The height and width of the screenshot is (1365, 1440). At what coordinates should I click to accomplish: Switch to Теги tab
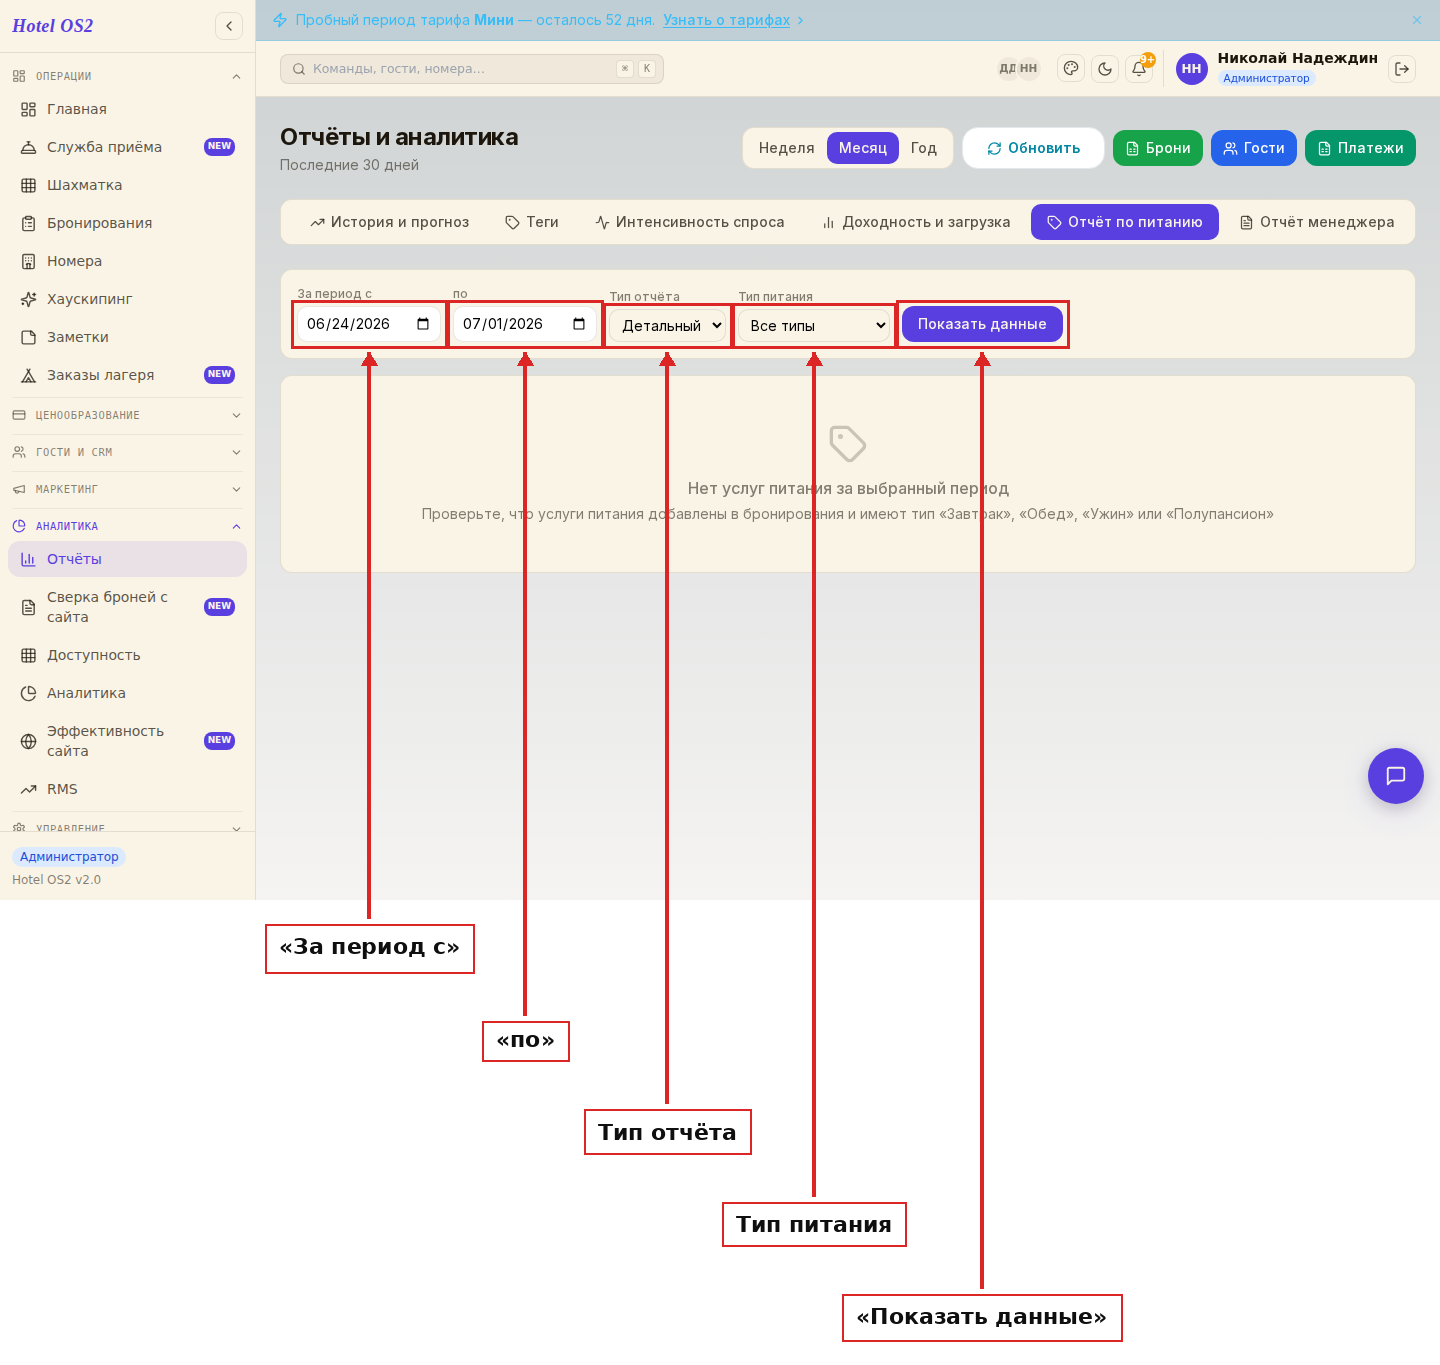tap(532, 222)
